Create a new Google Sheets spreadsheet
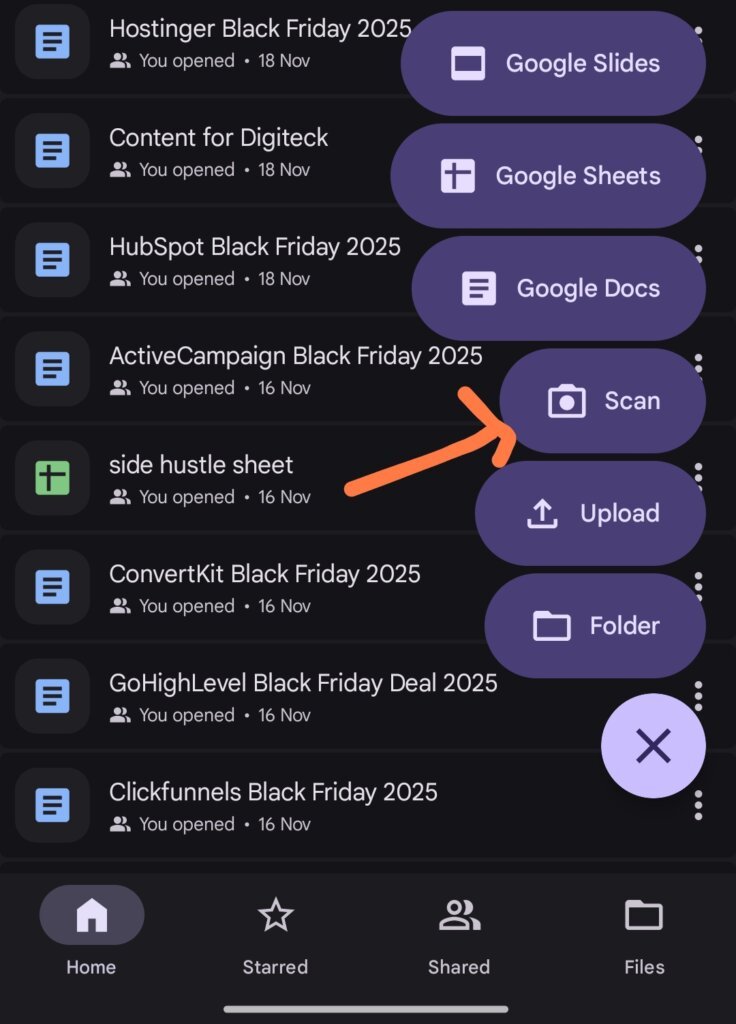The width and height of the screenshot is (736, 1024). [x=548, y=177]
